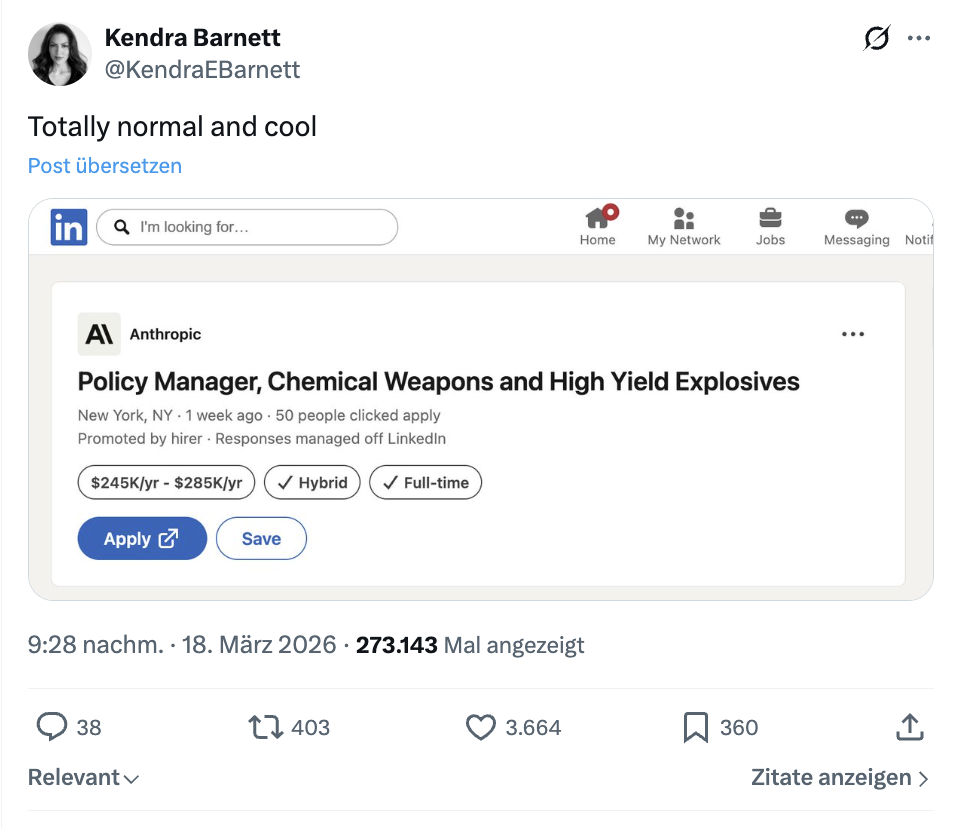Click LinkedIn logo in embedded image
Screen dimensions: 960x828
pos(69,227)
